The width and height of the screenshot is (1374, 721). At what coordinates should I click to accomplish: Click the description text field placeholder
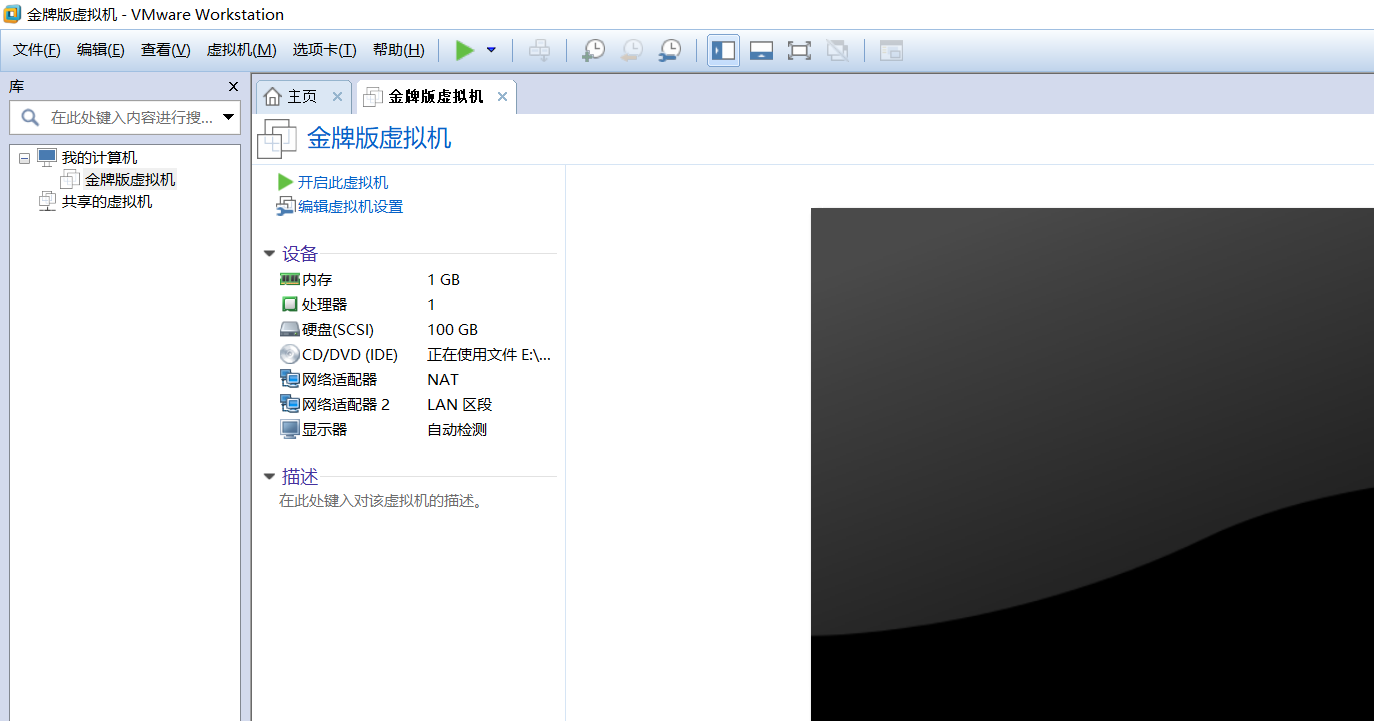(382, 501)
